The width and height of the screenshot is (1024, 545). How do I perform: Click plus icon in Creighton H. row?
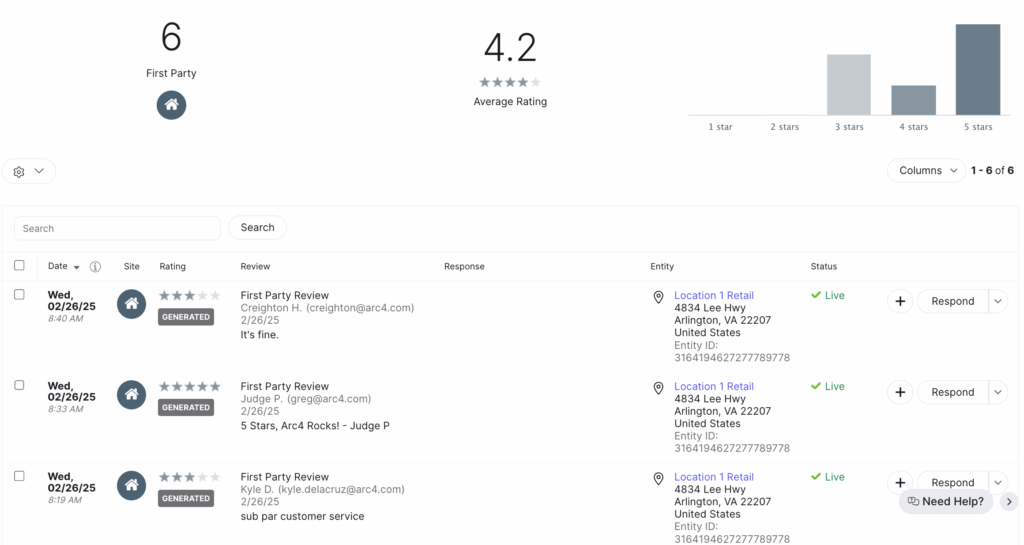coord(900,301)
